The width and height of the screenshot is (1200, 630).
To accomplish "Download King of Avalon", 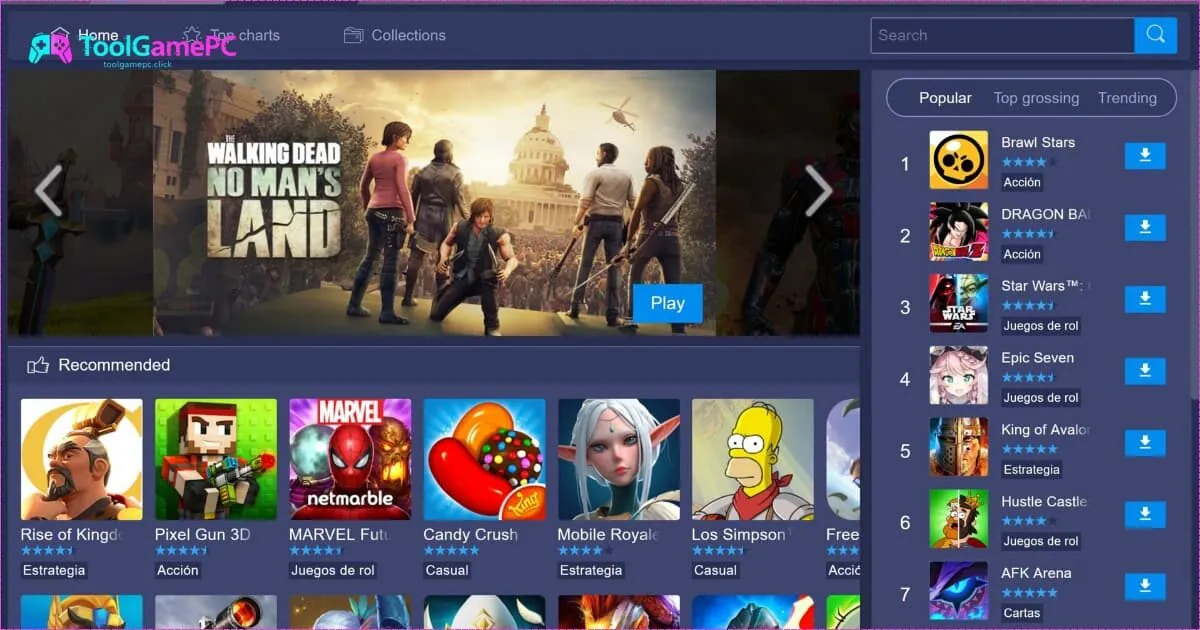I will click(1144, 443).
